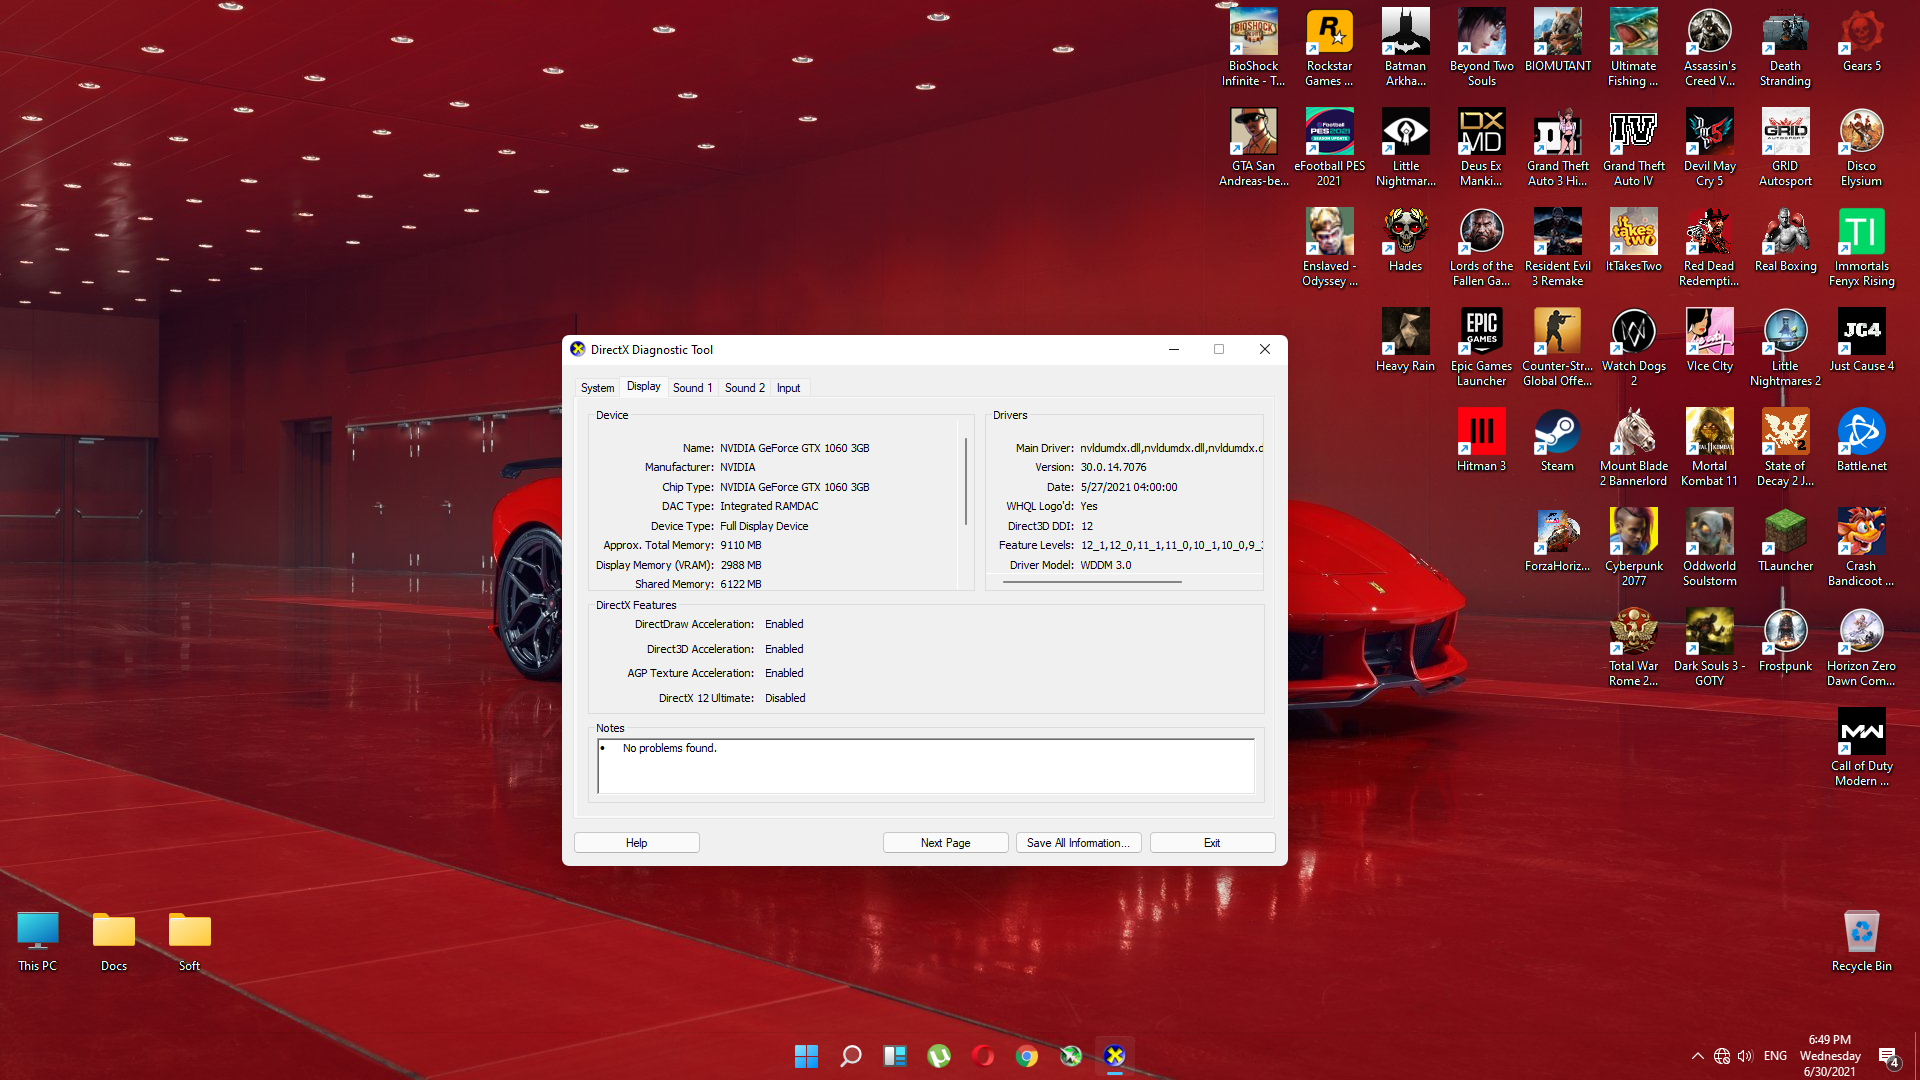
Task: Switch to the System tab
Action: point(597,388)
